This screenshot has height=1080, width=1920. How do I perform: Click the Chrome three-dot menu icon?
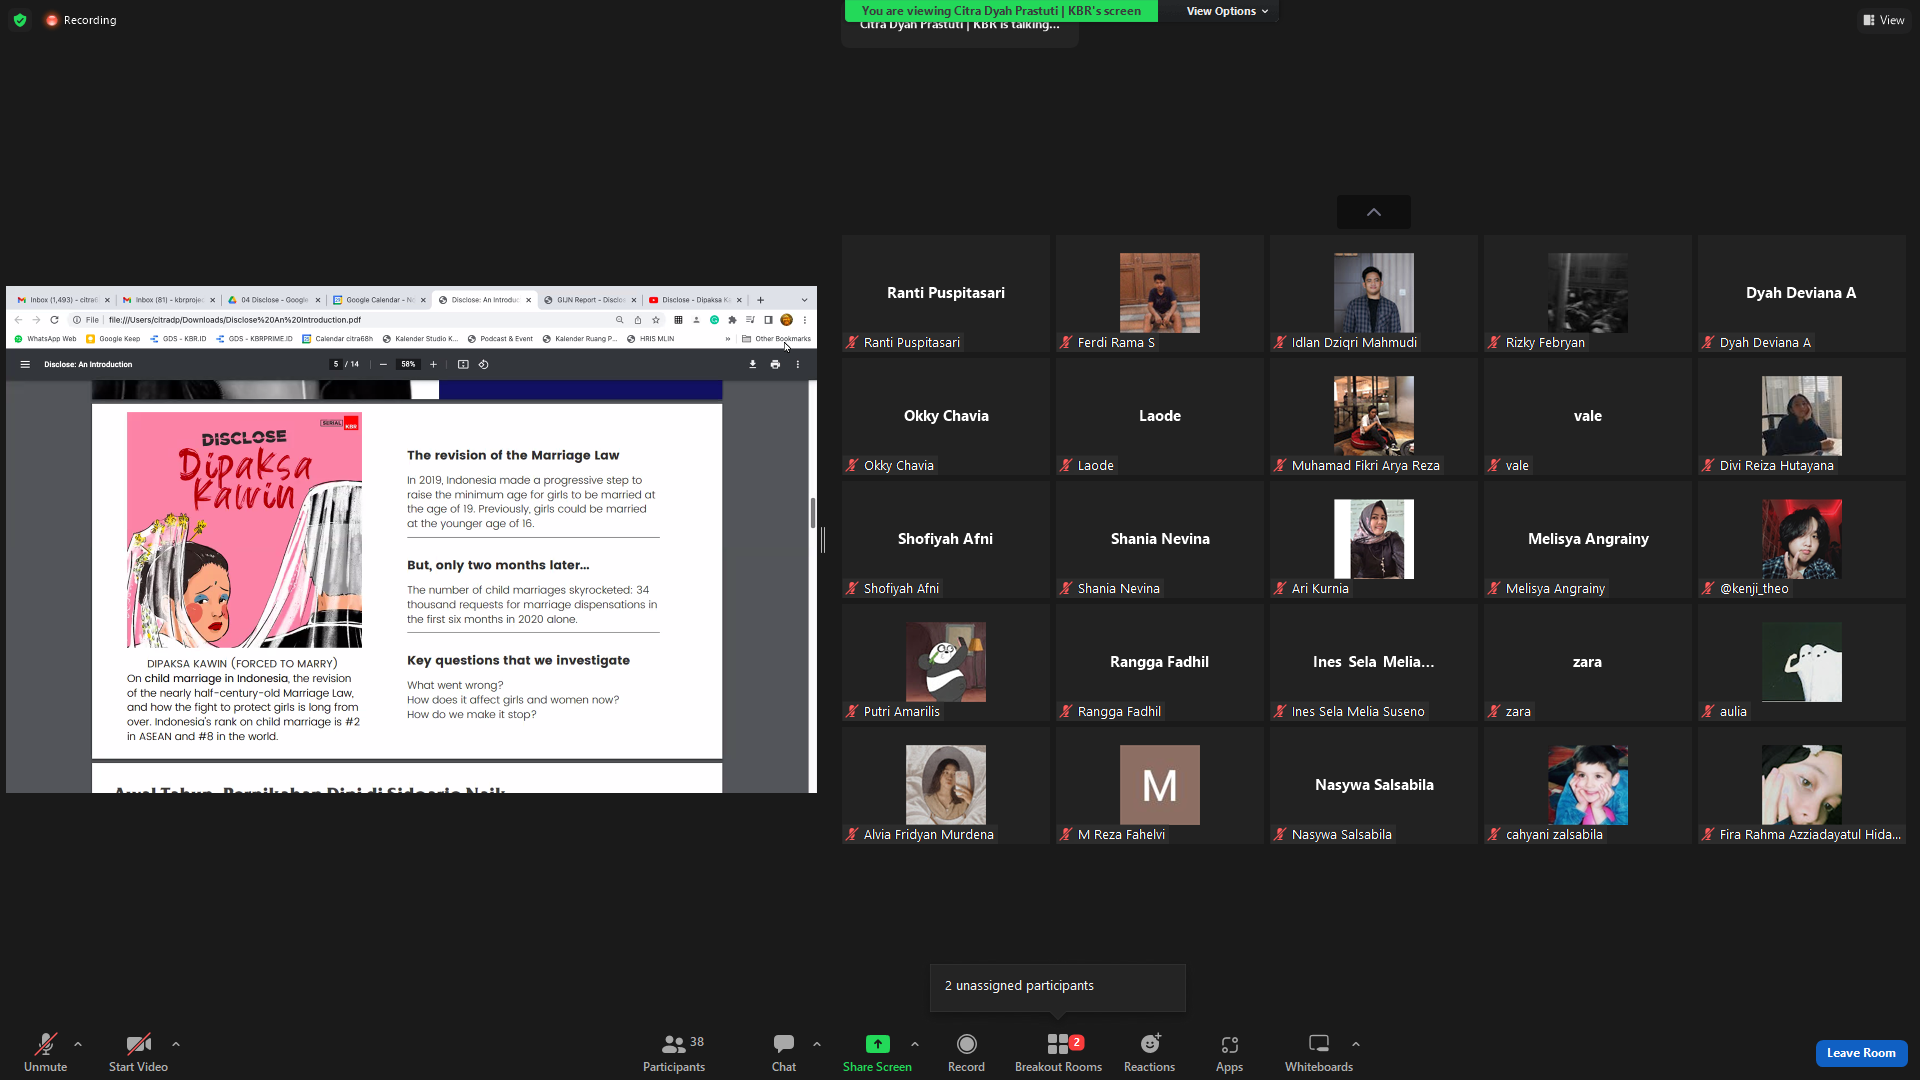tap(805, 320)
